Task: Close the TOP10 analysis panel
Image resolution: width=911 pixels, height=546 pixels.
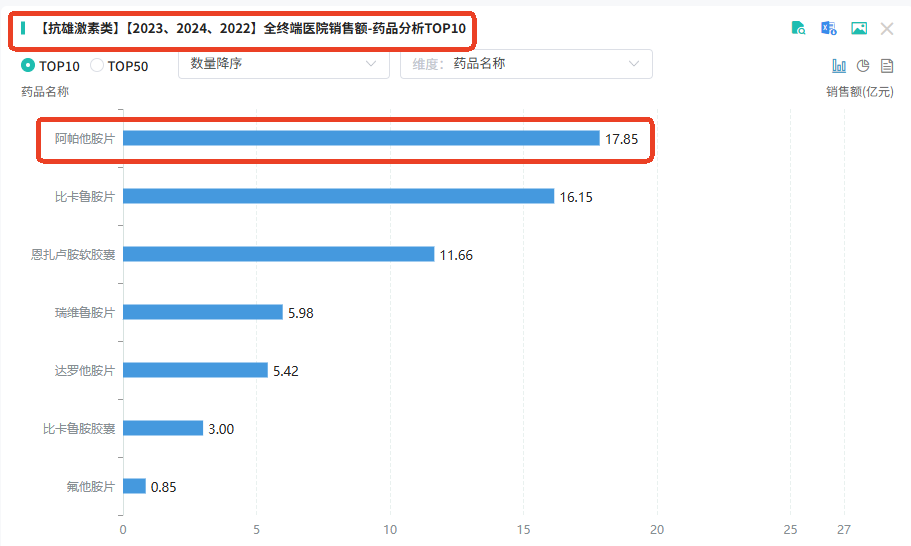Action: (887, 28)
